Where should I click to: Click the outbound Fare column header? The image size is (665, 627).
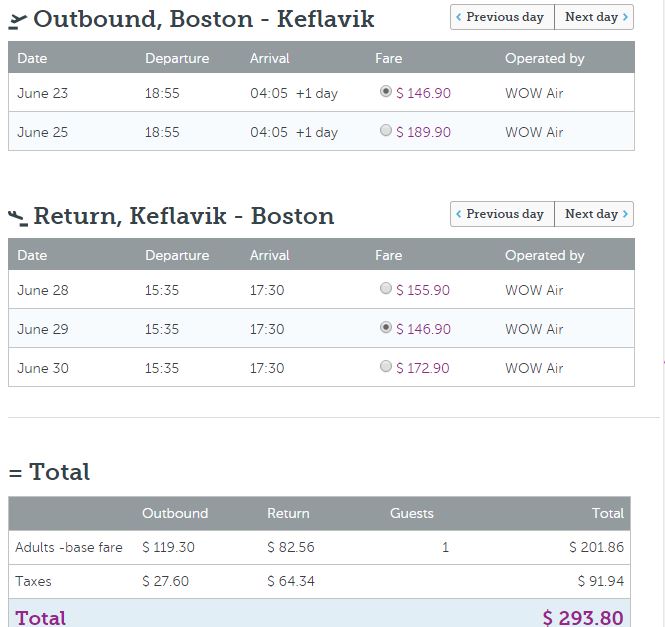click(x=389, y=58)
